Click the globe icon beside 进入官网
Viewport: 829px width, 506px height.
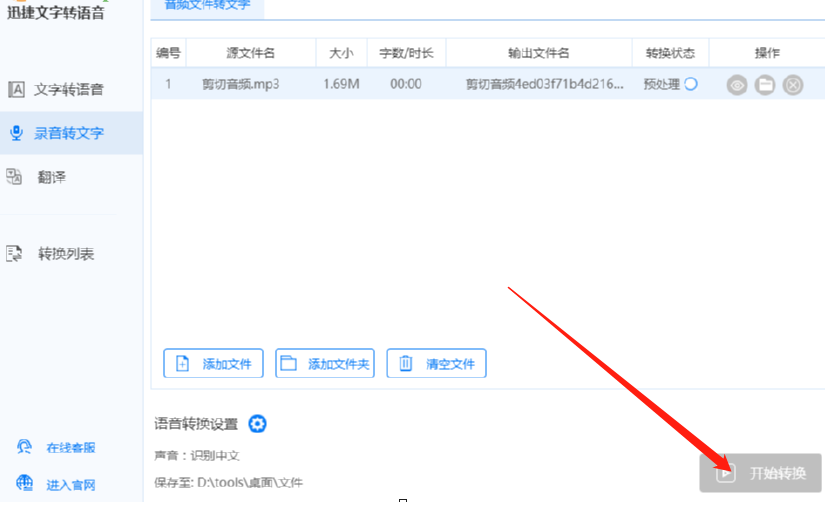pos(24,483)
